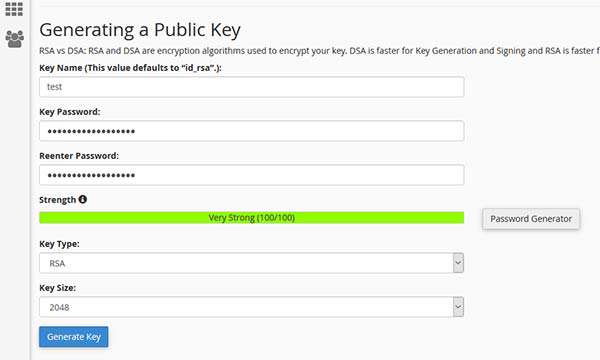Open the Password Generator
The height and width of the screenshot is (360, 600).
[531, 219]
